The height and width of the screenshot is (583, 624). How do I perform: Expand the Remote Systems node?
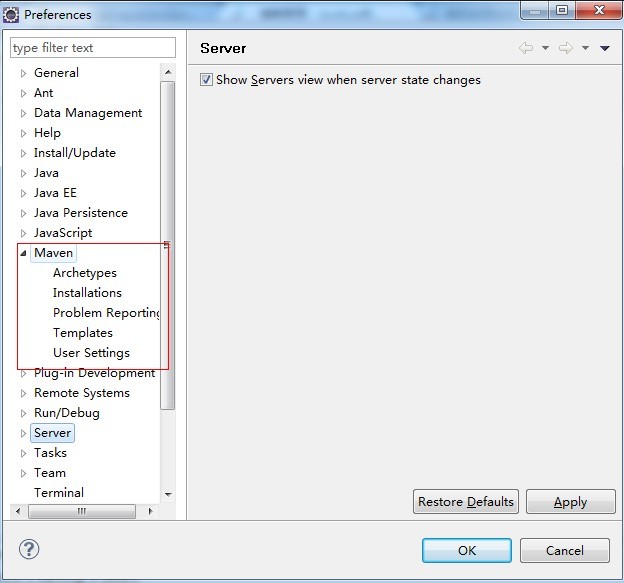[x=23, y=393]
